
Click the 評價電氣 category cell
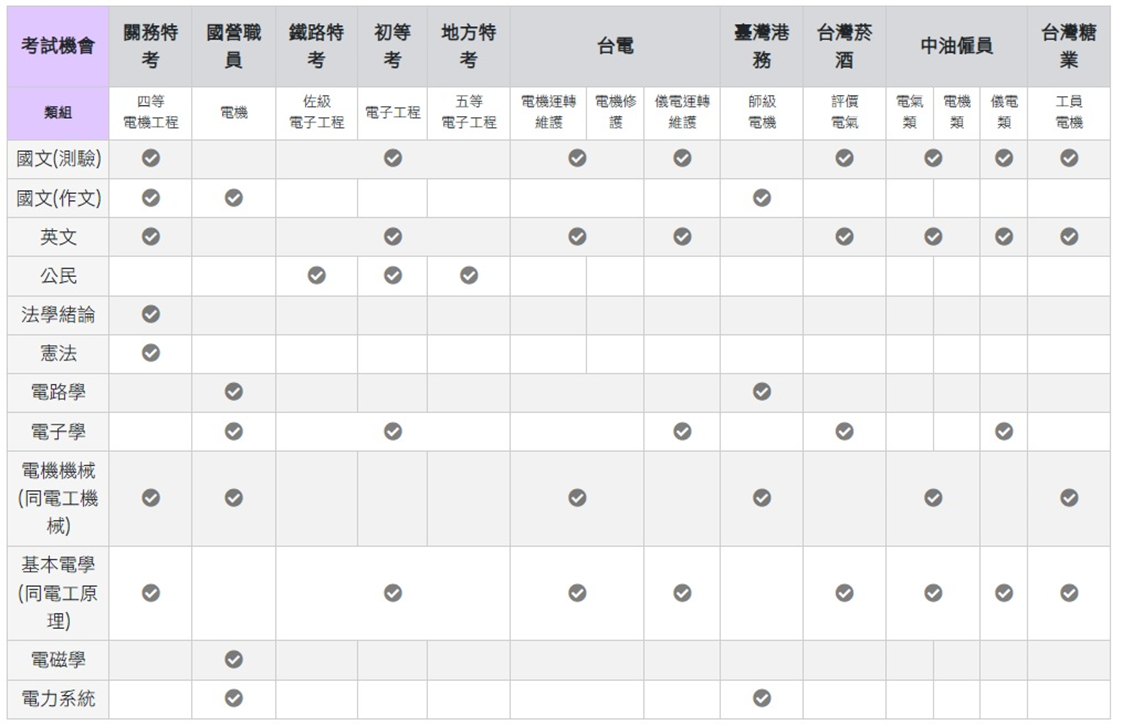click(x=844, y=113)
